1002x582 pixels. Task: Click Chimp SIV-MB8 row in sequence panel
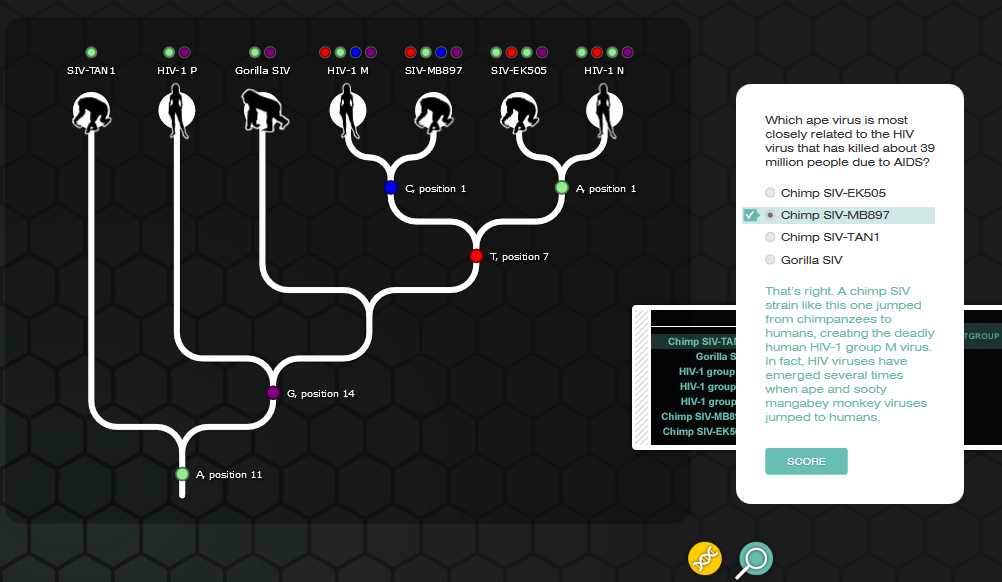698,417
